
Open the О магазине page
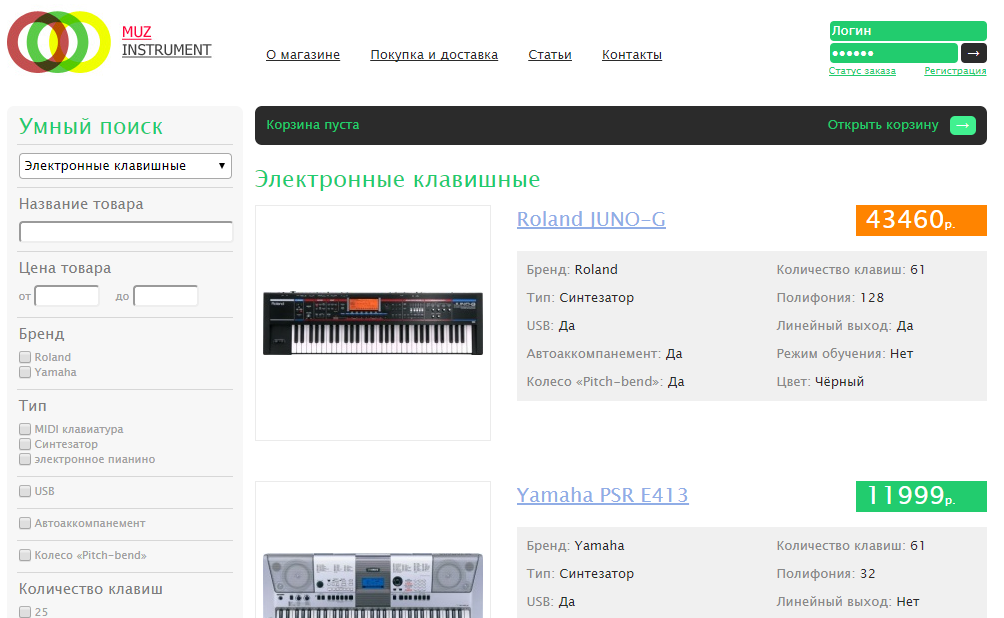pyautogui.click(x=303, y=55)
